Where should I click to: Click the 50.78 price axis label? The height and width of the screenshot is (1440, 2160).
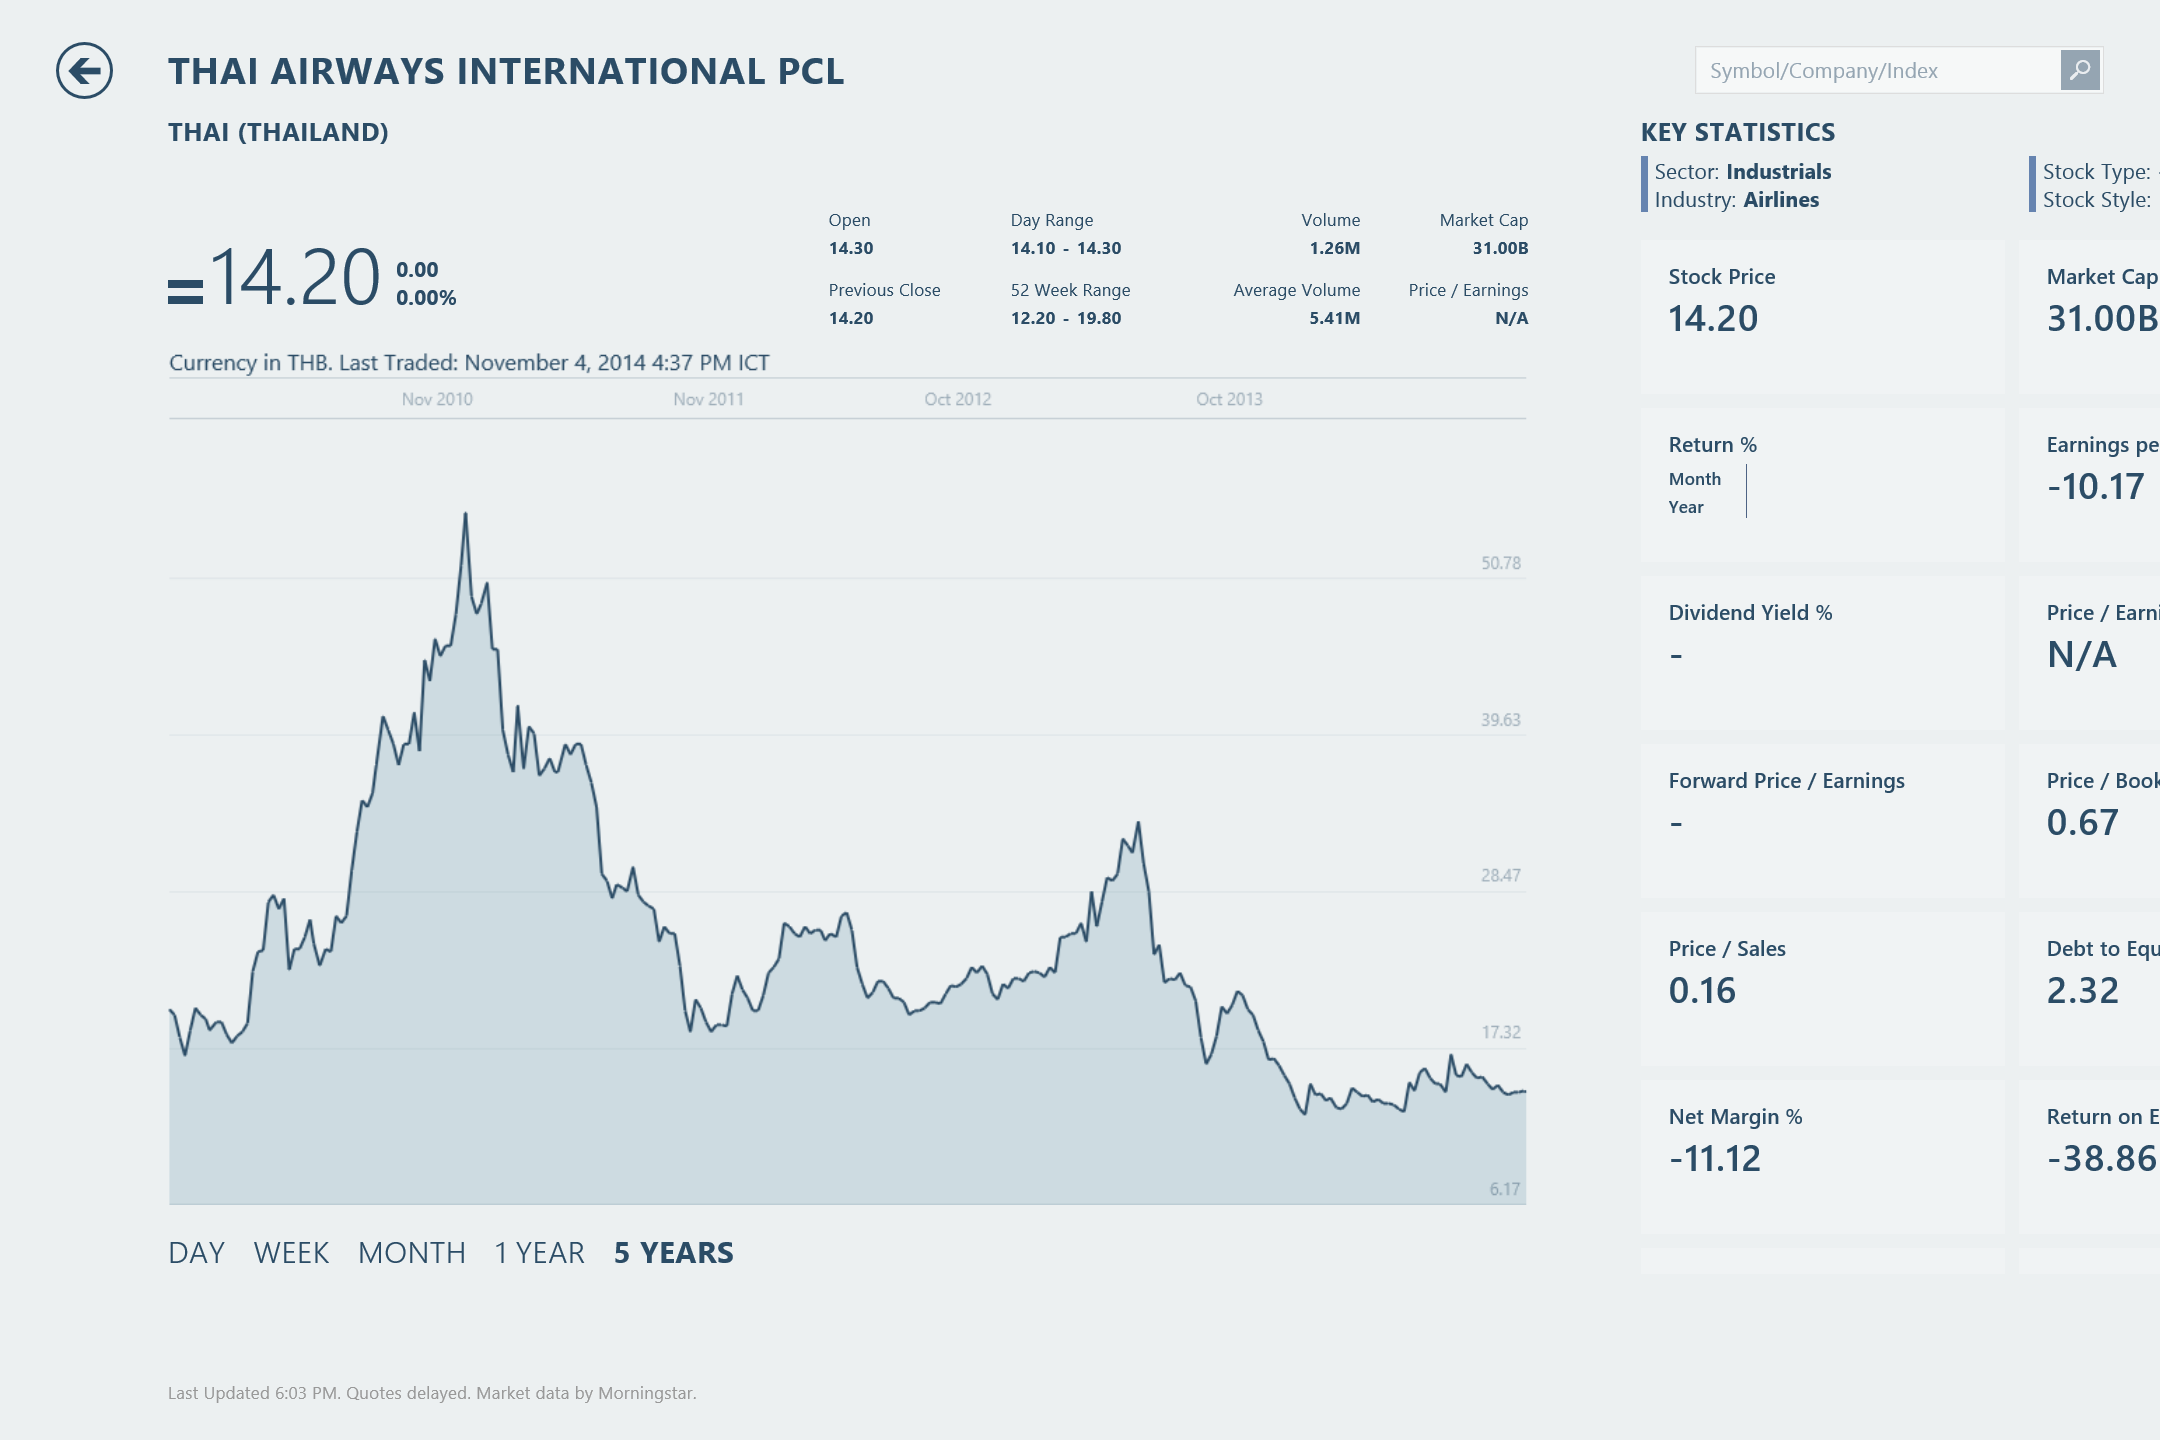1501,563
